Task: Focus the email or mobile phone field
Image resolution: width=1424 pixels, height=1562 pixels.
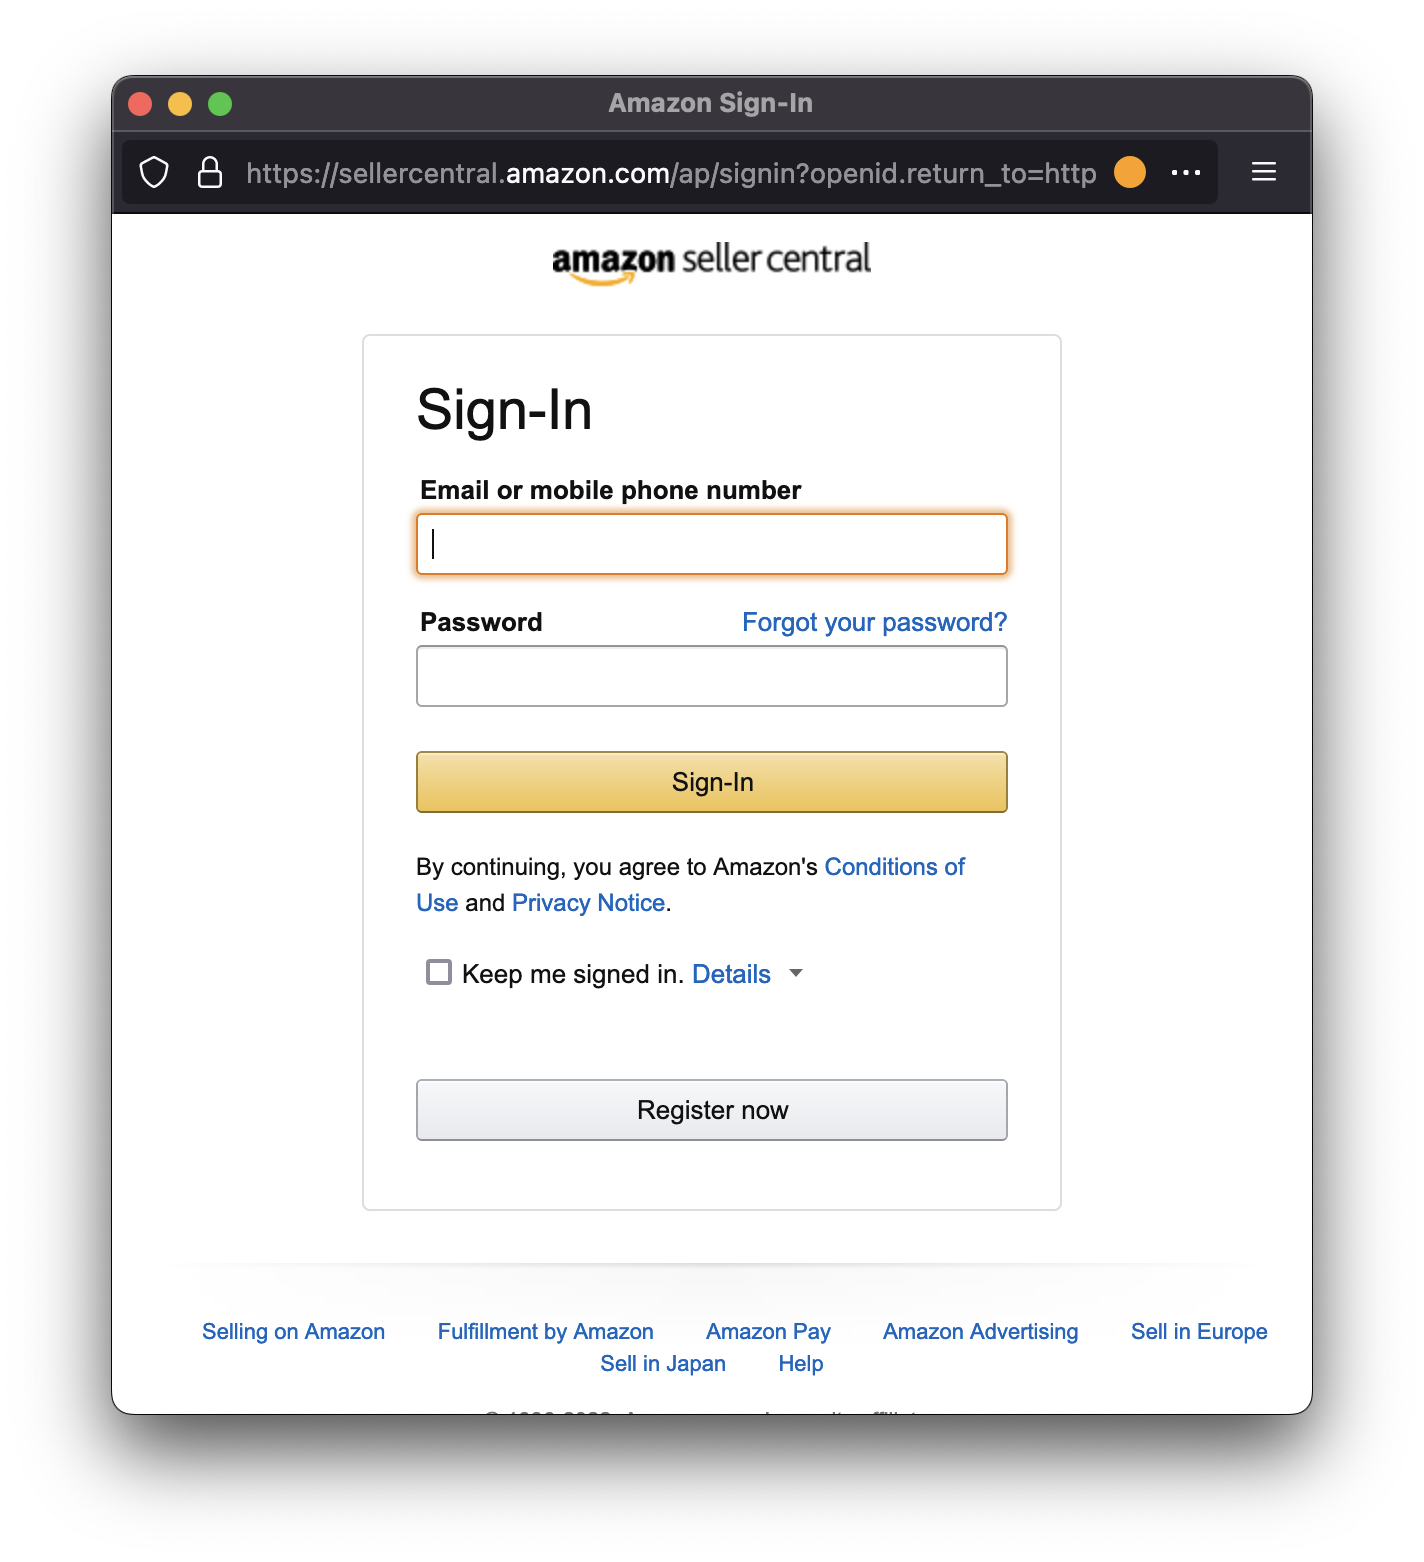Action: (712, 544)
